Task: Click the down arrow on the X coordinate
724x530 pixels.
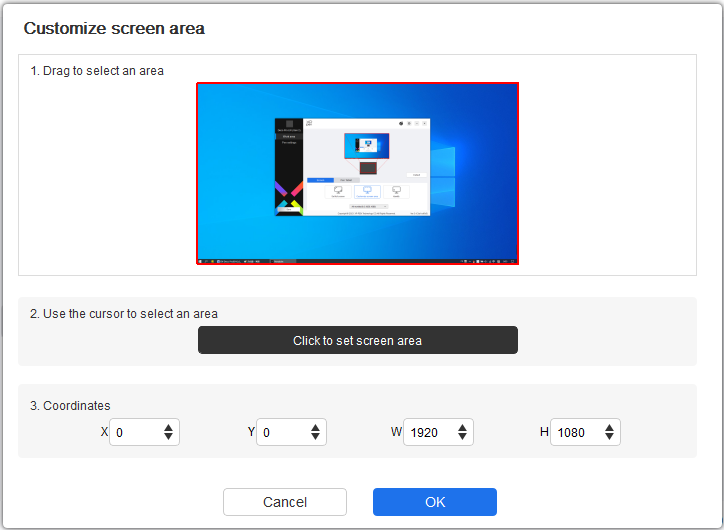Action: (168, 437)
